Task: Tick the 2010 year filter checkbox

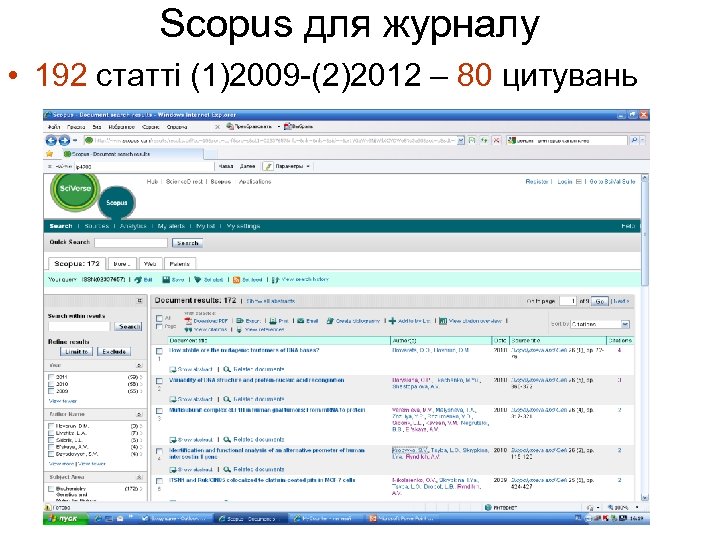Action: click(51, 384)
